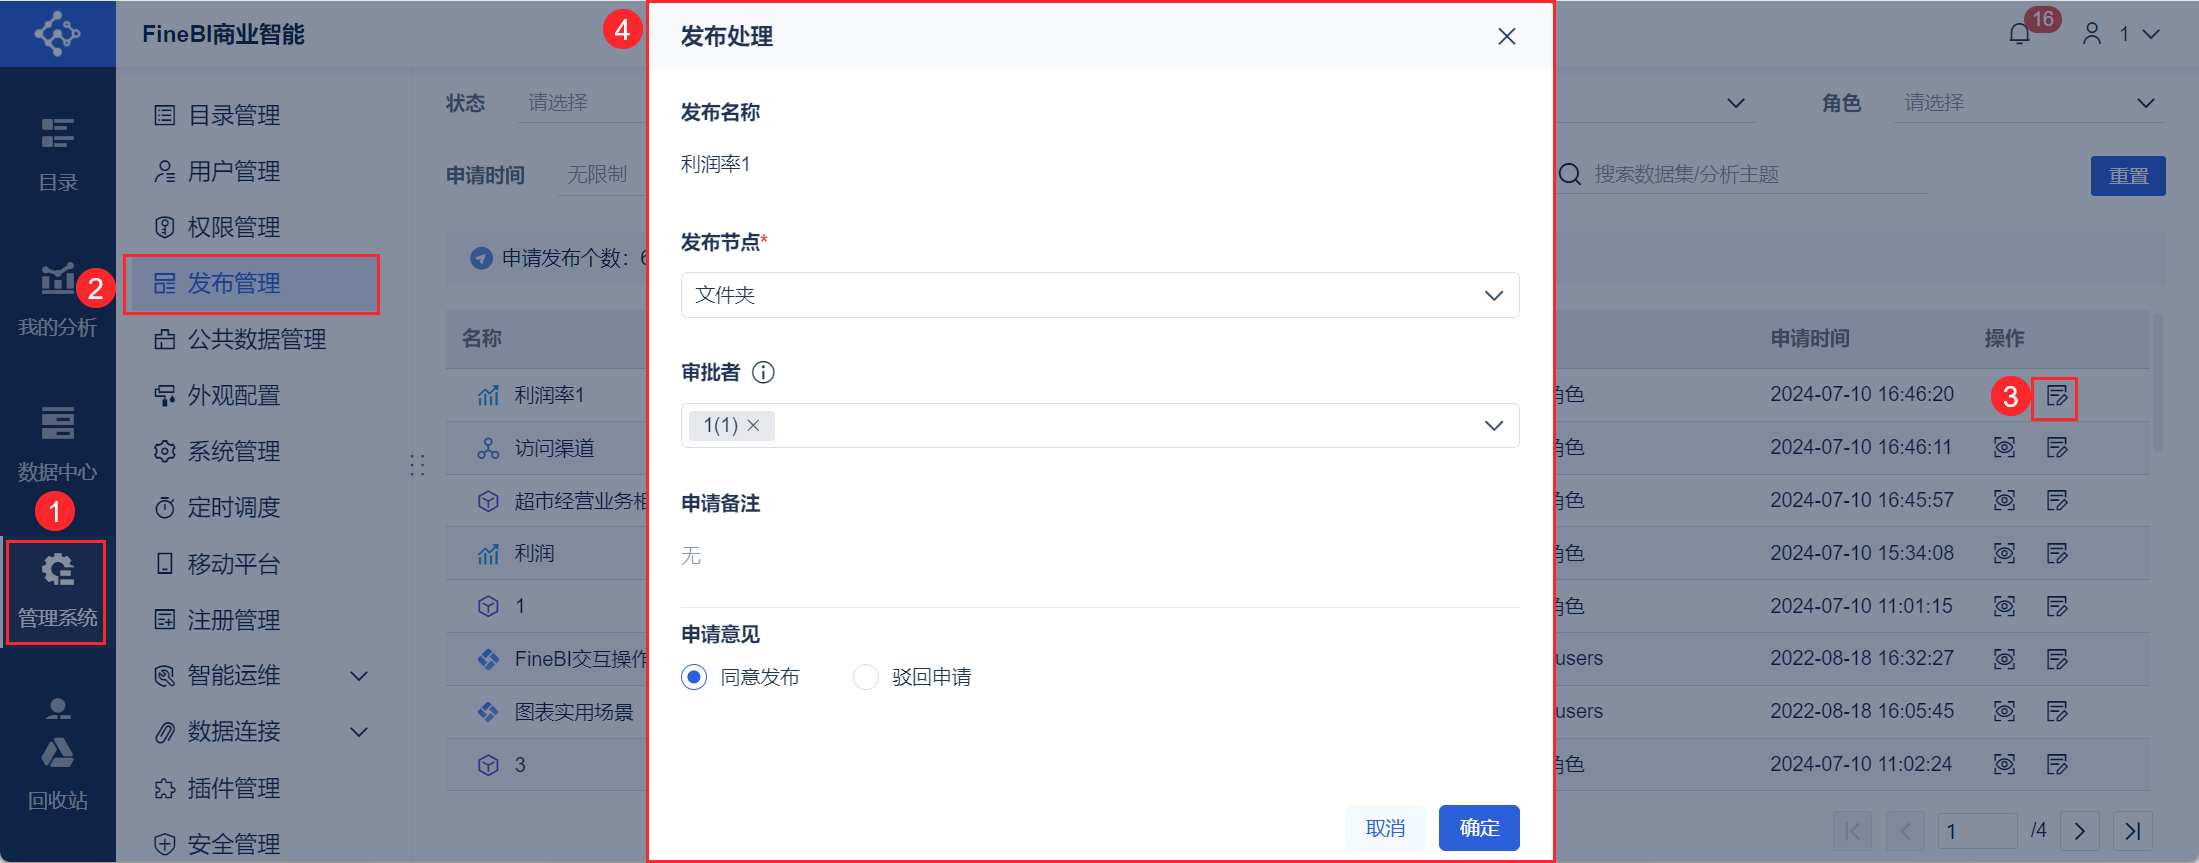Click the 确定 confirm button
Image resolution: width=2199 pixels, height=863 pixels.
(1478, 828)
